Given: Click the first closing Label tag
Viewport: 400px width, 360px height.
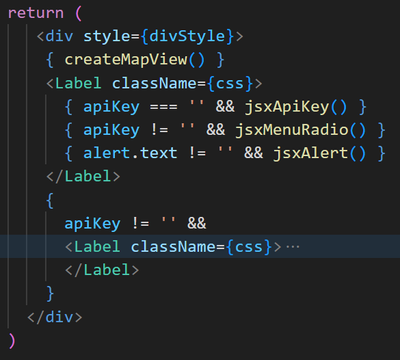Looking at the screenshot, I should pos(83,176).
